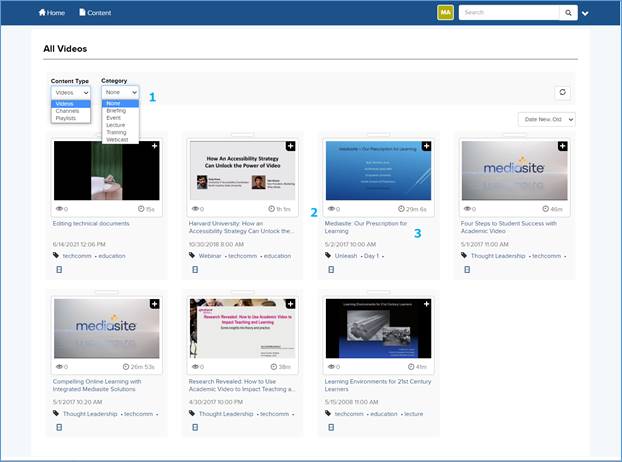Click film icon under Harvard University video
This screenshot has height=462, width=622.
pyautogui.click(x=195, y=270)
